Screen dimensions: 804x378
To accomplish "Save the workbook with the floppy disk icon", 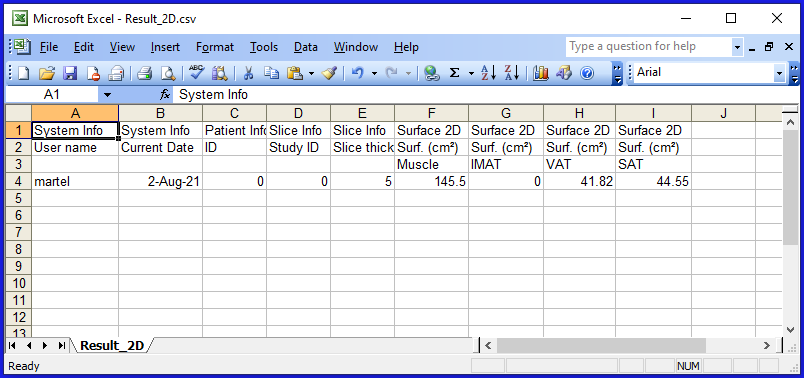I will (70, 74).
